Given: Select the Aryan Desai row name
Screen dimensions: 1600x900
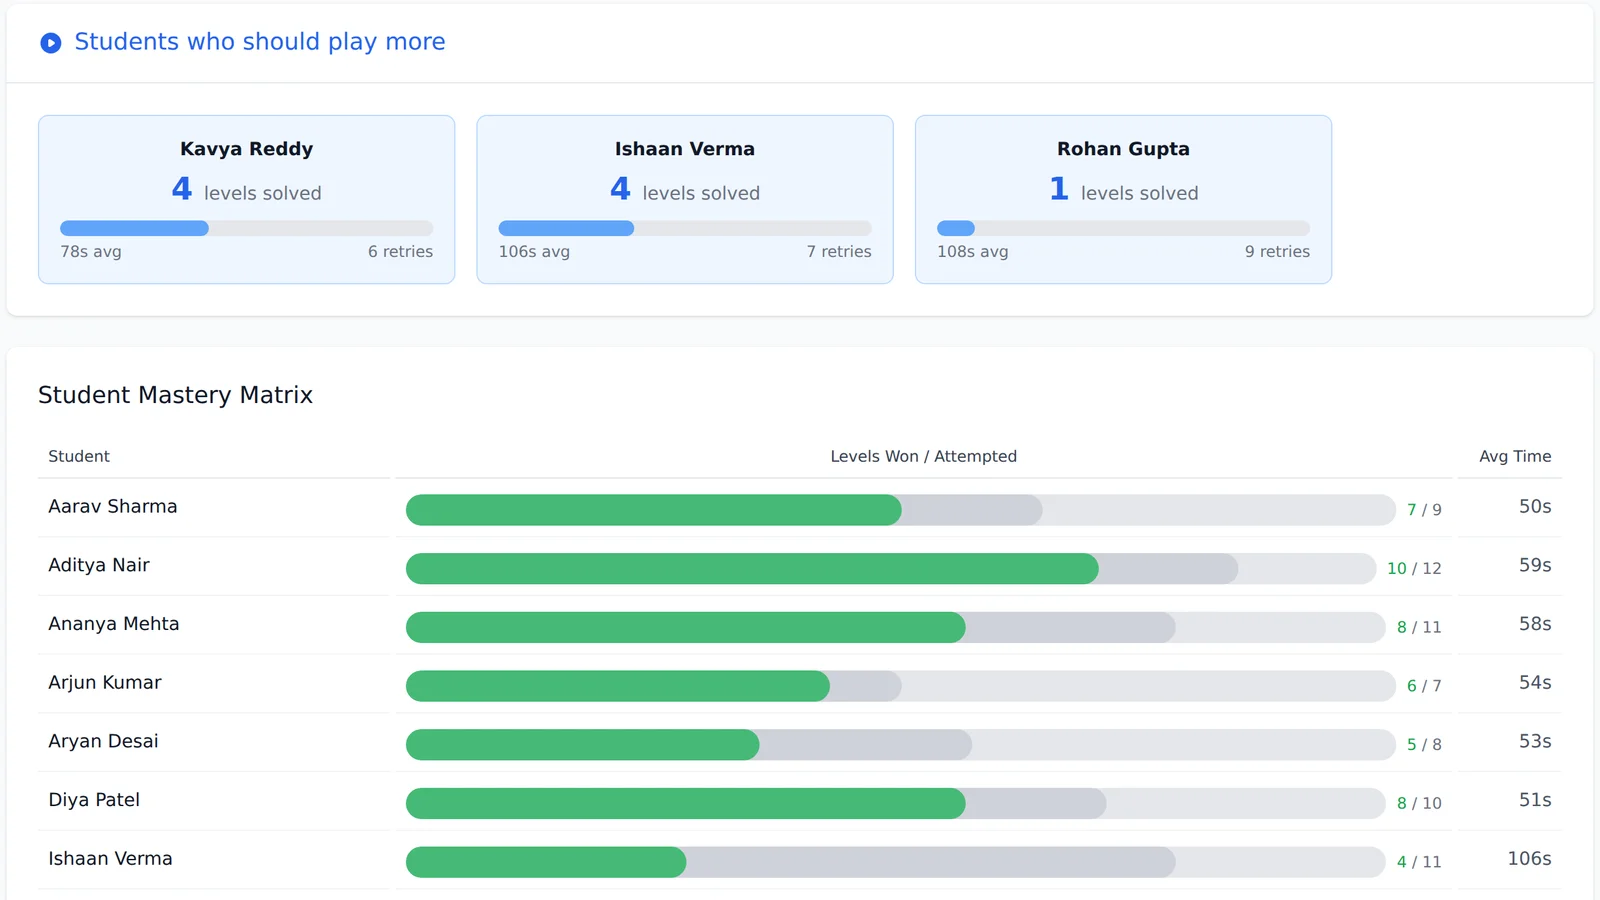Looking at the screenshot, I should click(103, 741).
